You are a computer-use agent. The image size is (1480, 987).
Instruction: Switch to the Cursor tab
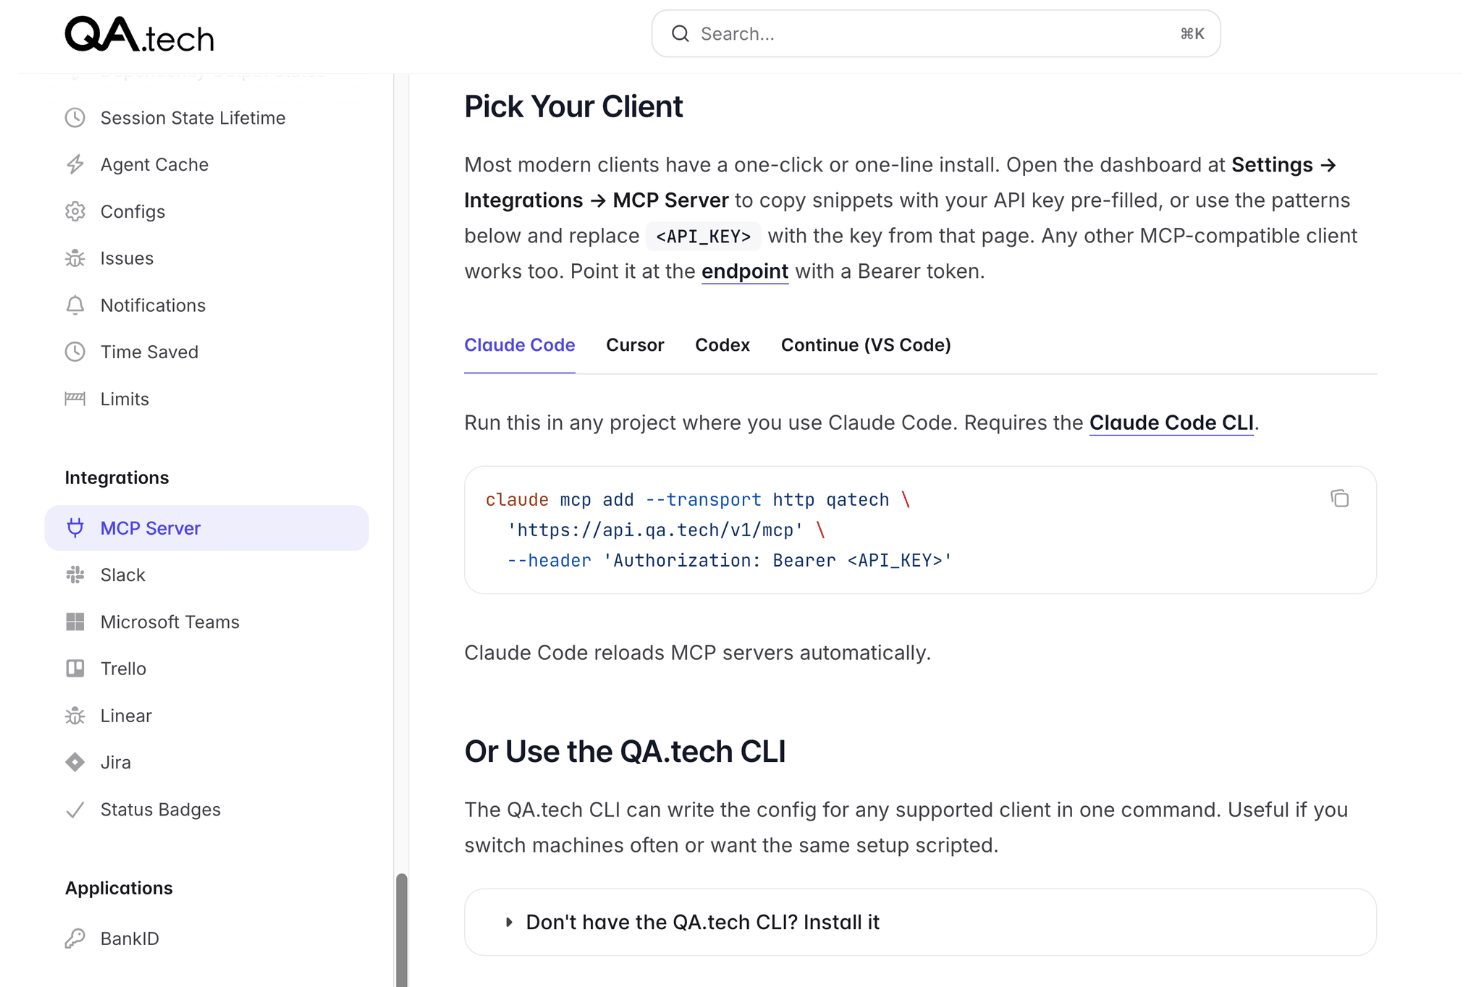click(x=635, y=345)
